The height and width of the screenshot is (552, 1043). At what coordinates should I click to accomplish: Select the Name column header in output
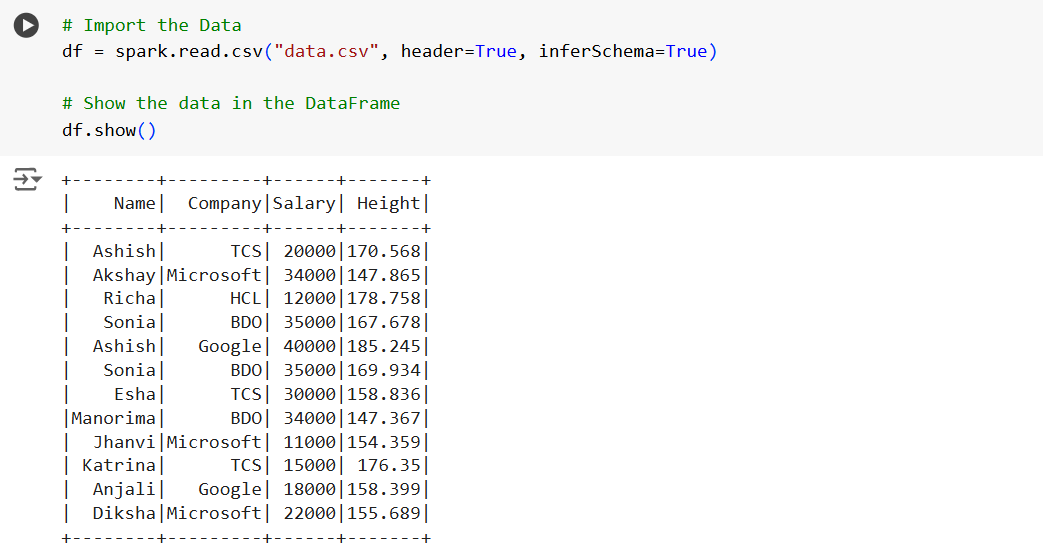pyautogui.click(x=134, y=203)
